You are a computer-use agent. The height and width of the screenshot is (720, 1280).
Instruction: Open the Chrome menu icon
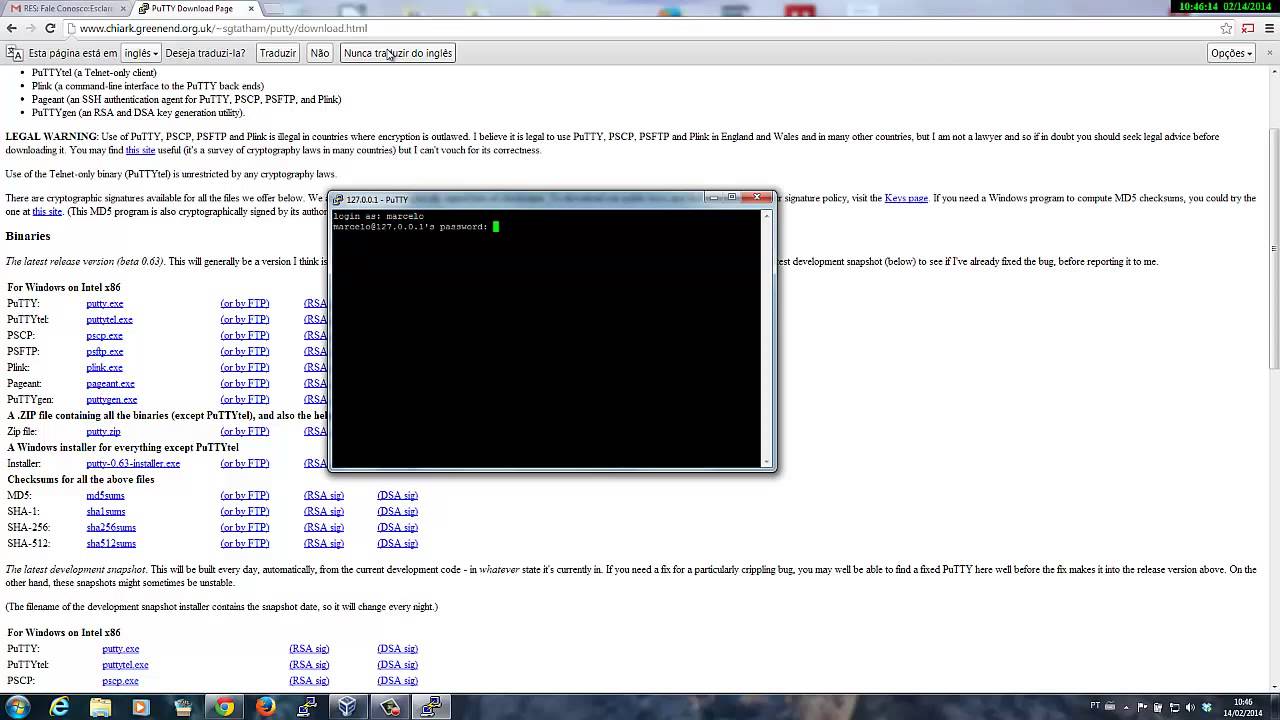point(1268,28)
